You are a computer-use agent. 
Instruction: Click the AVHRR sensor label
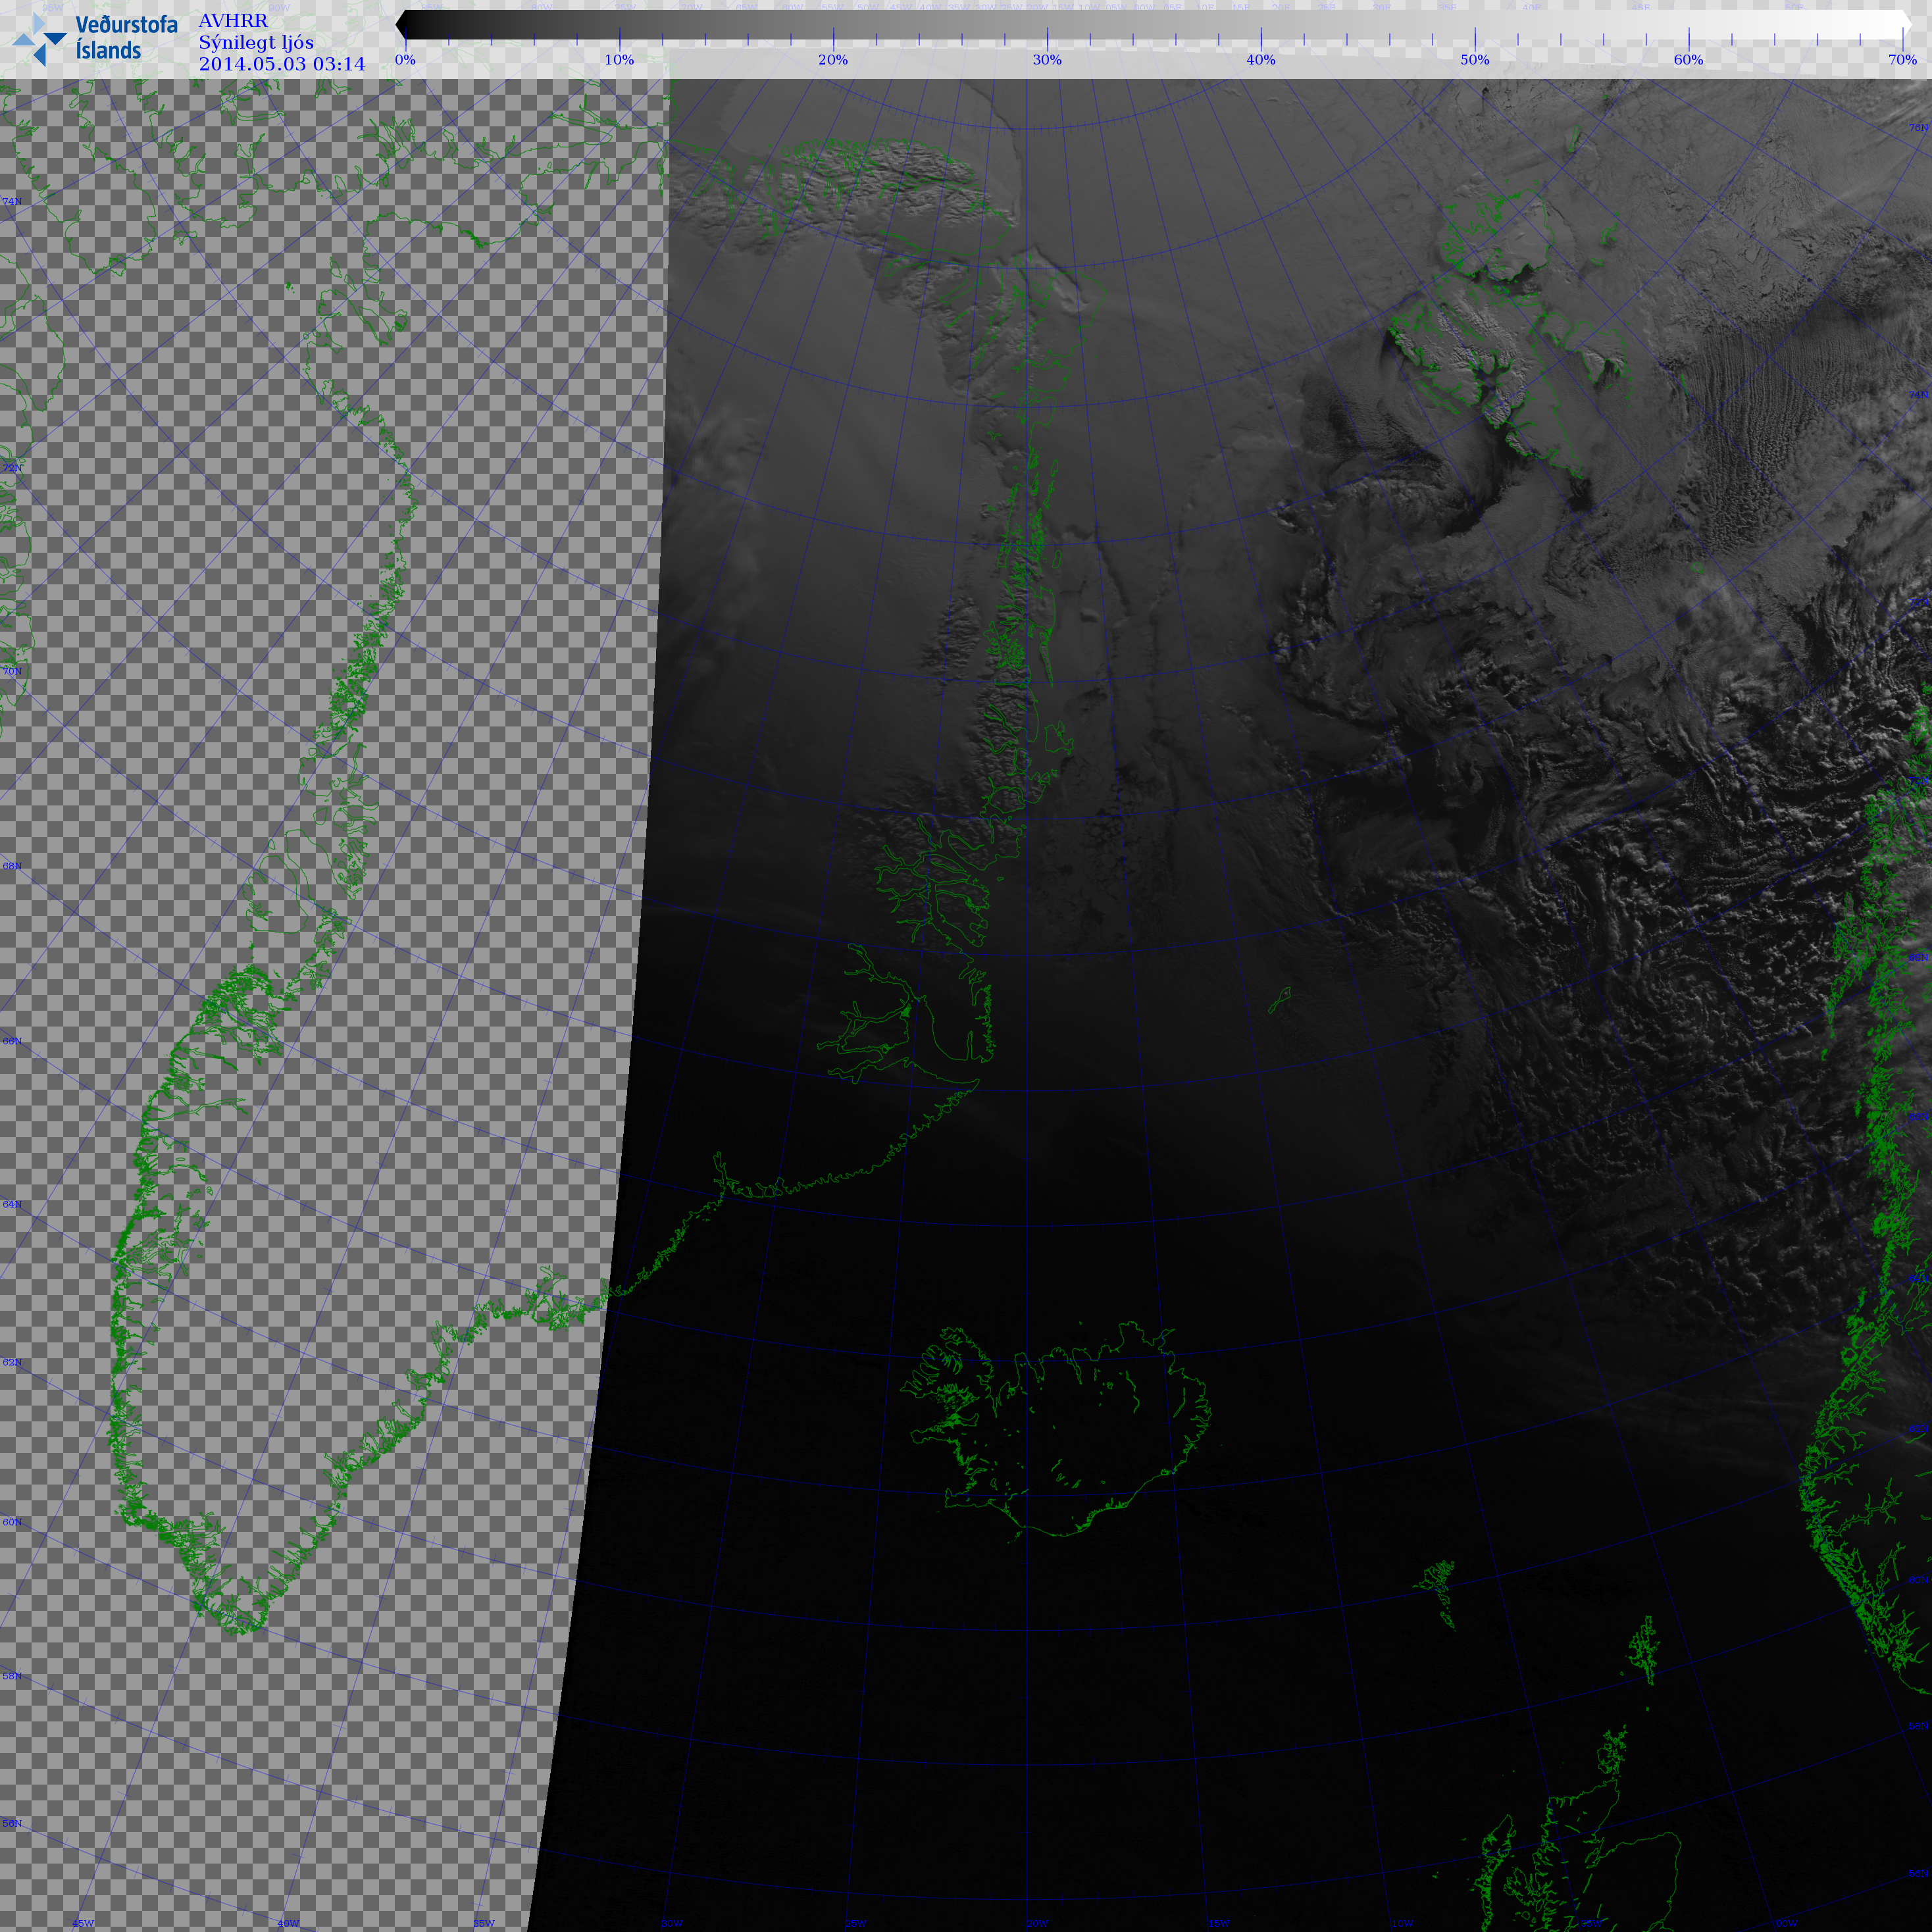coord(233,21)
